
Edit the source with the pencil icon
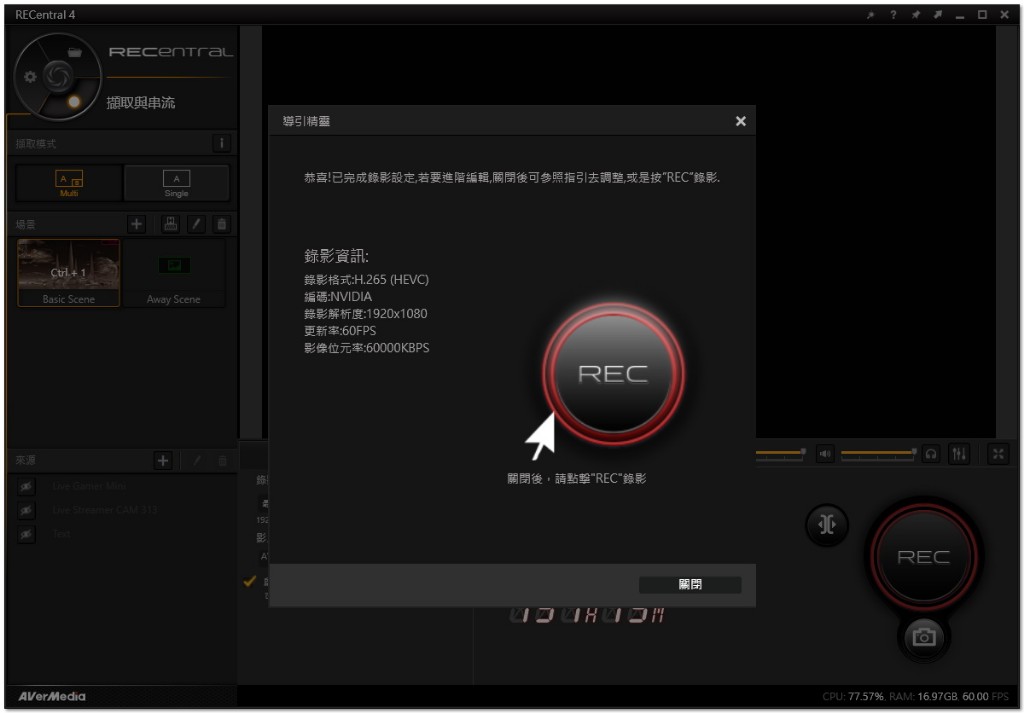pos(197,460)
